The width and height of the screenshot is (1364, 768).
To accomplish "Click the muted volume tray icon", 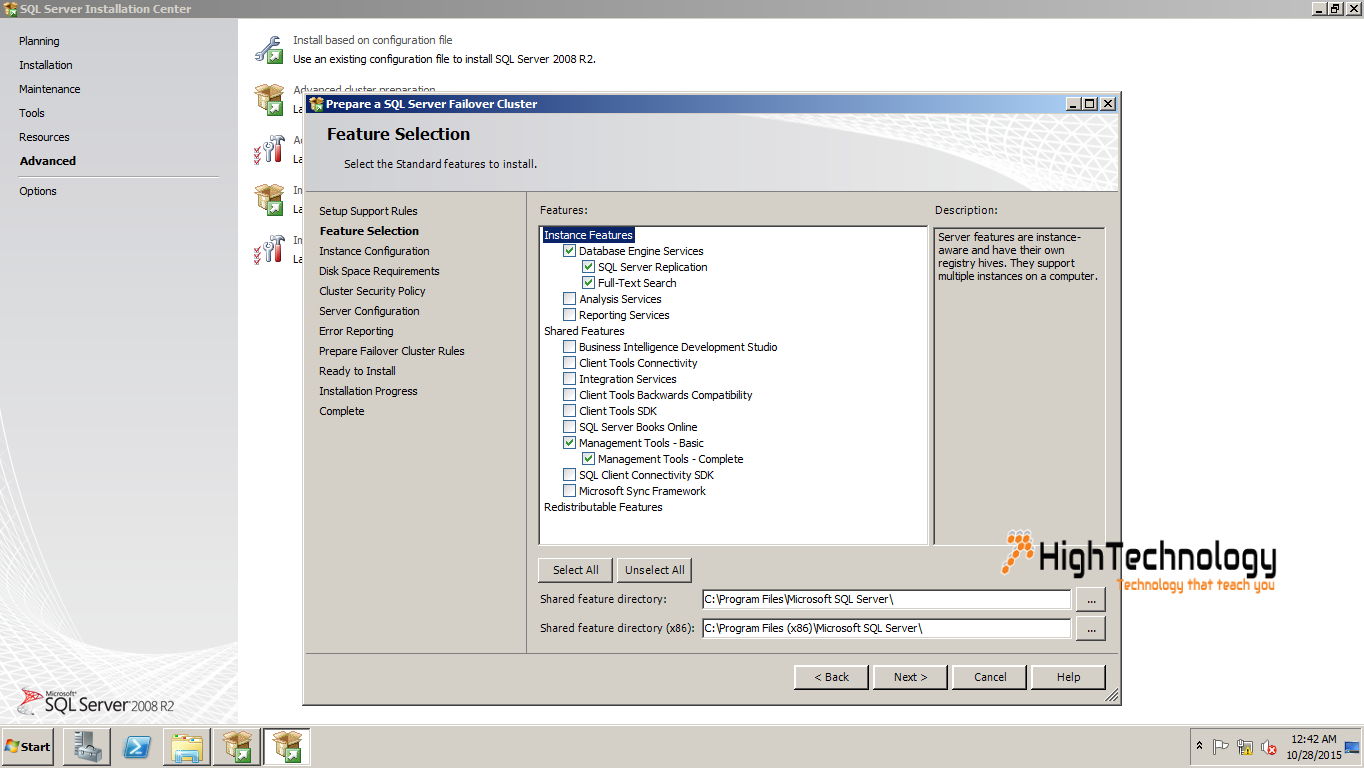I will pyautogui.click(x=1269, y=747).
